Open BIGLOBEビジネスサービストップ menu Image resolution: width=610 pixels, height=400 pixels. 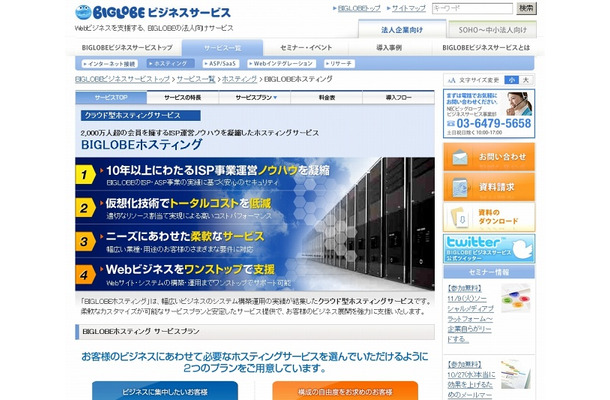pos(127,47)
